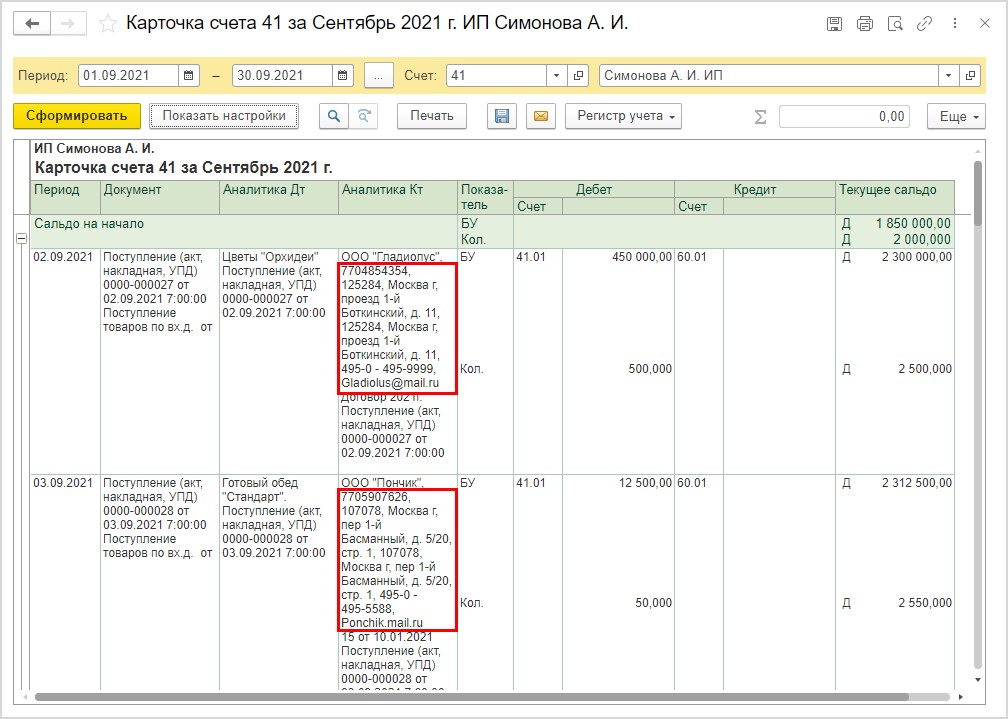Click debit amount 12 500,00
1008x719 pixels.
pyautogui.click(x=645, y=482)
